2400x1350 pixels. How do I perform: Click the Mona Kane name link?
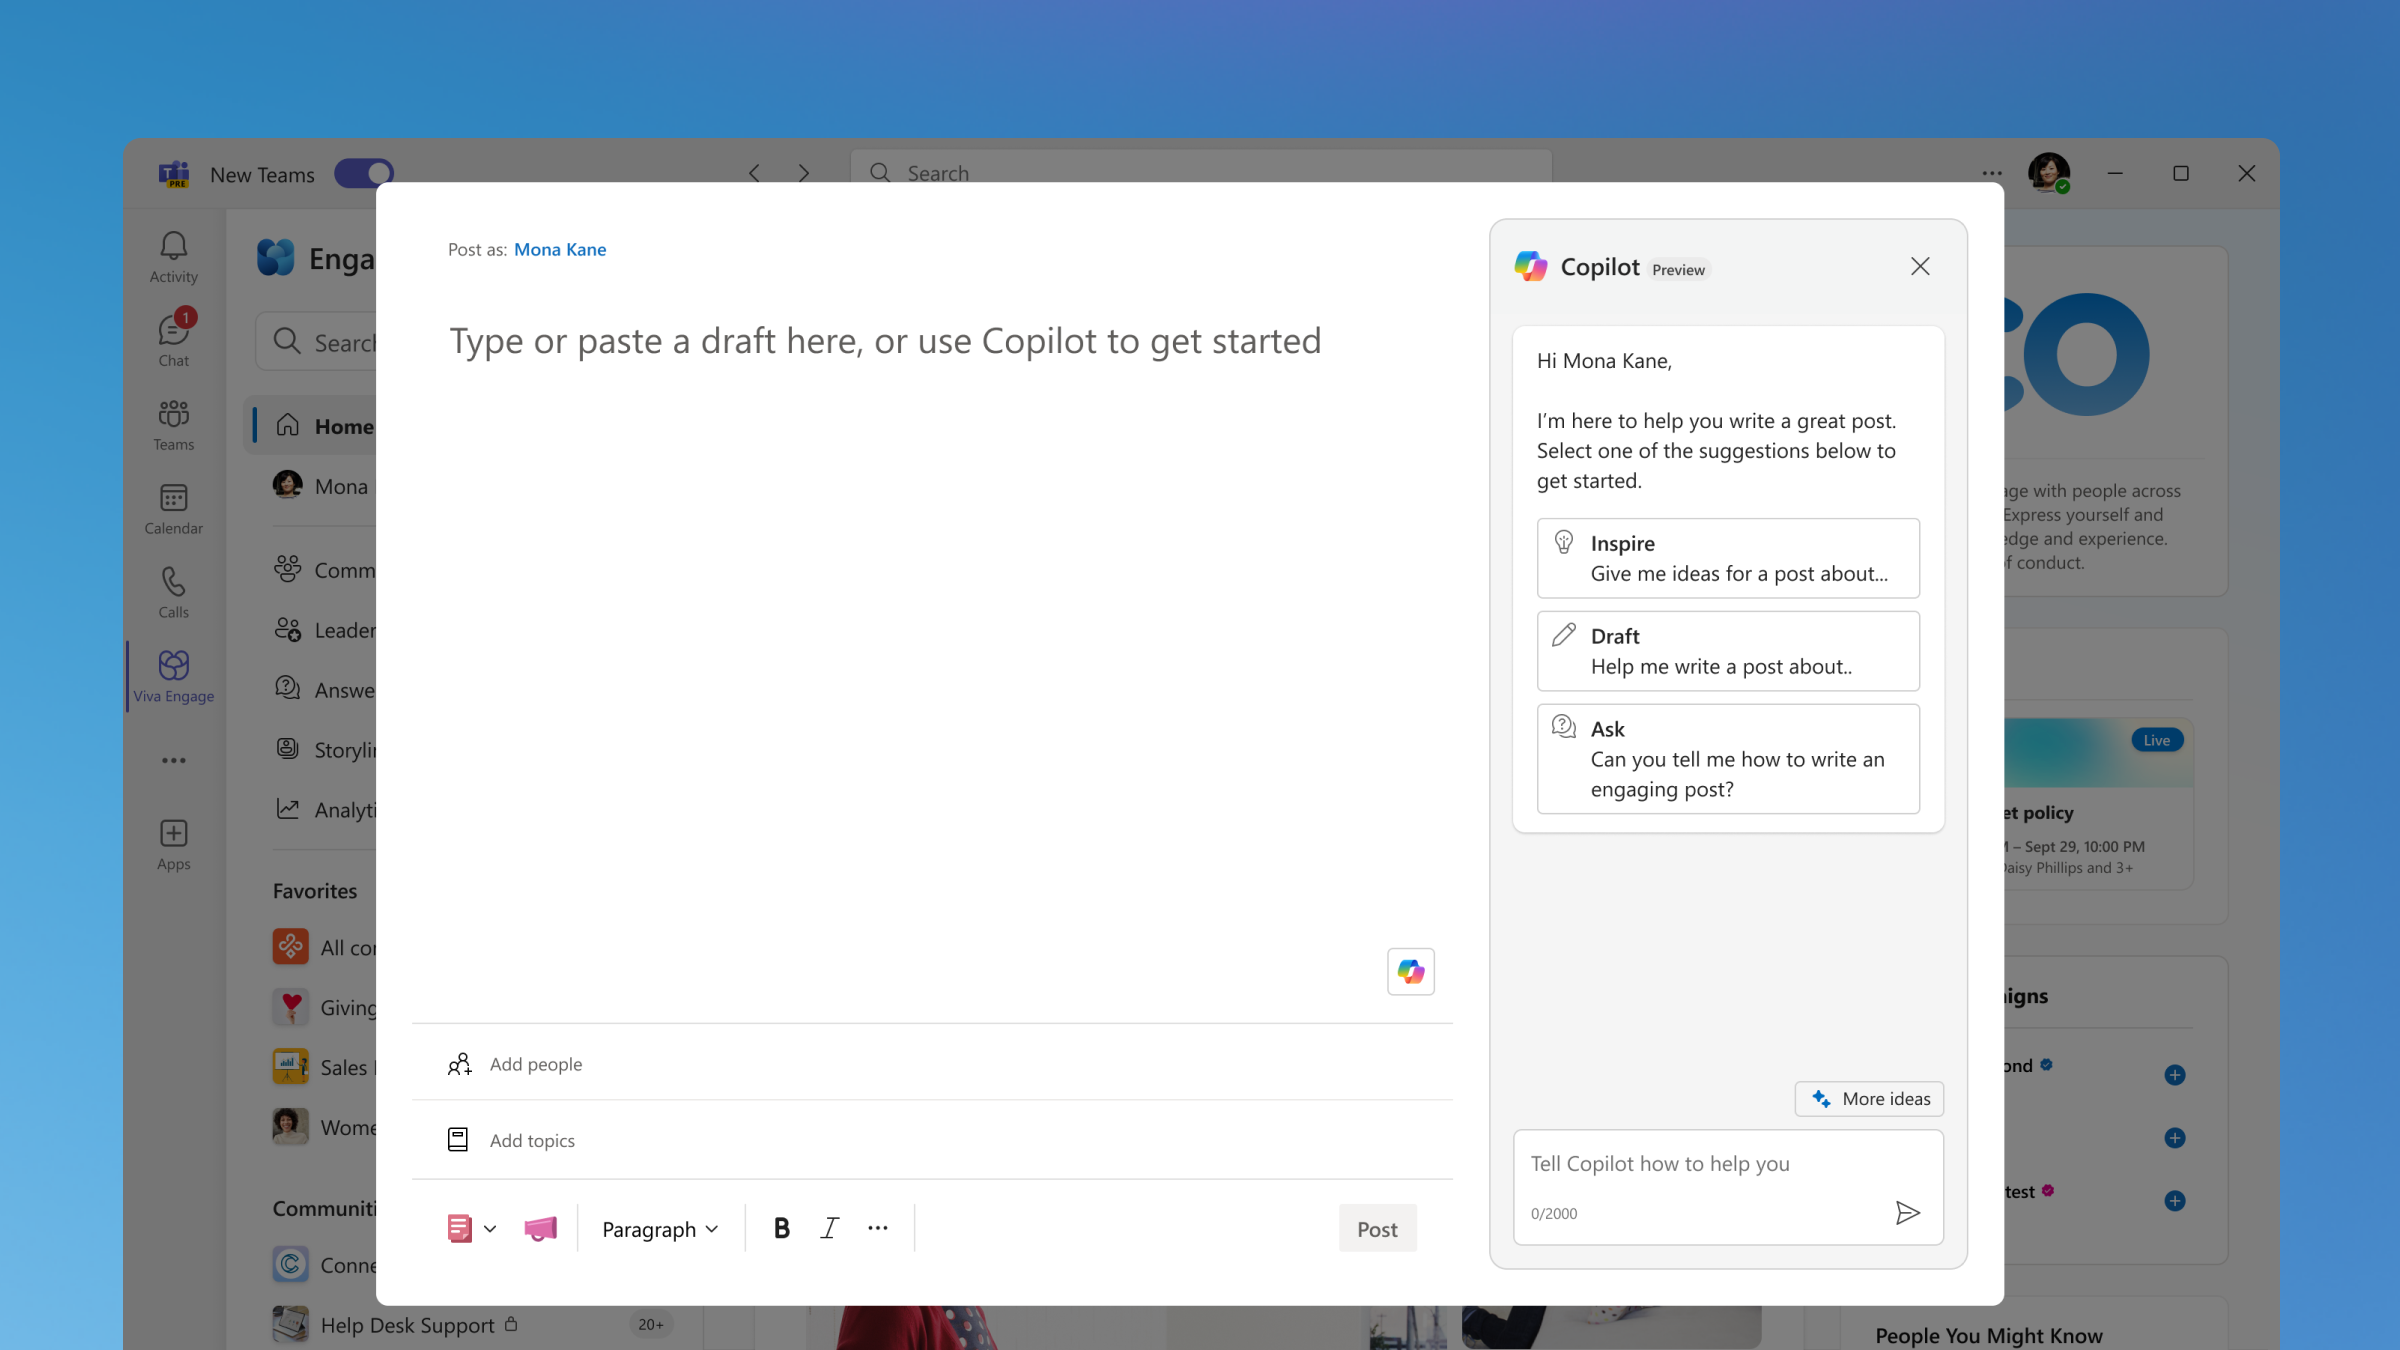pos(559,249)
